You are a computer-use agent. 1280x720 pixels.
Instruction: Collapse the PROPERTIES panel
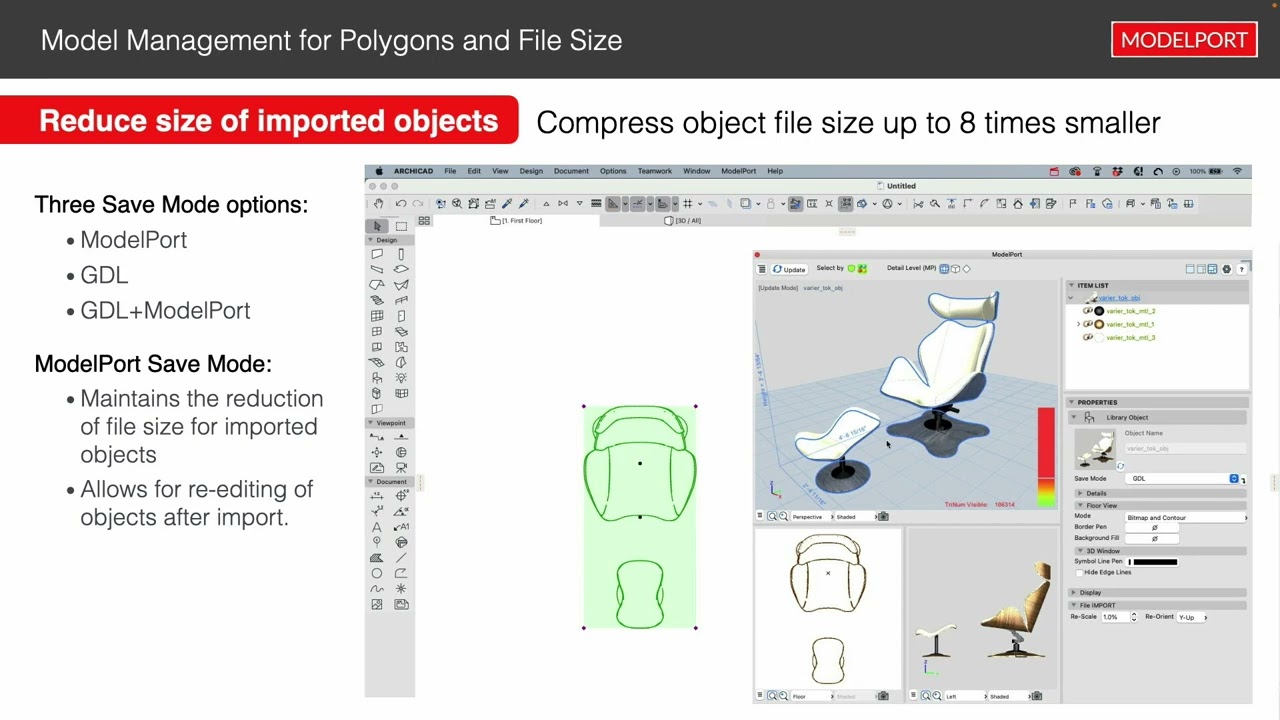coord(1071,402)
